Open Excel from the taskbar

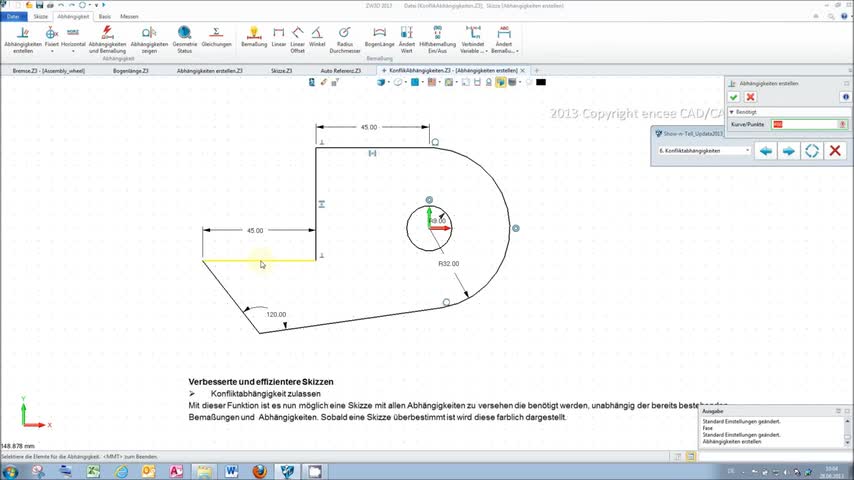94,471
